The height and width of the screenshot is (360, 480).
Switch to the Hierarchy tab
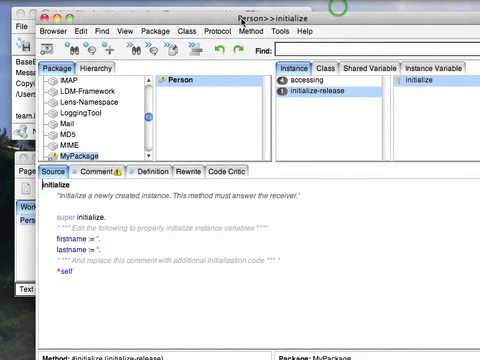(x=96, y=68)
